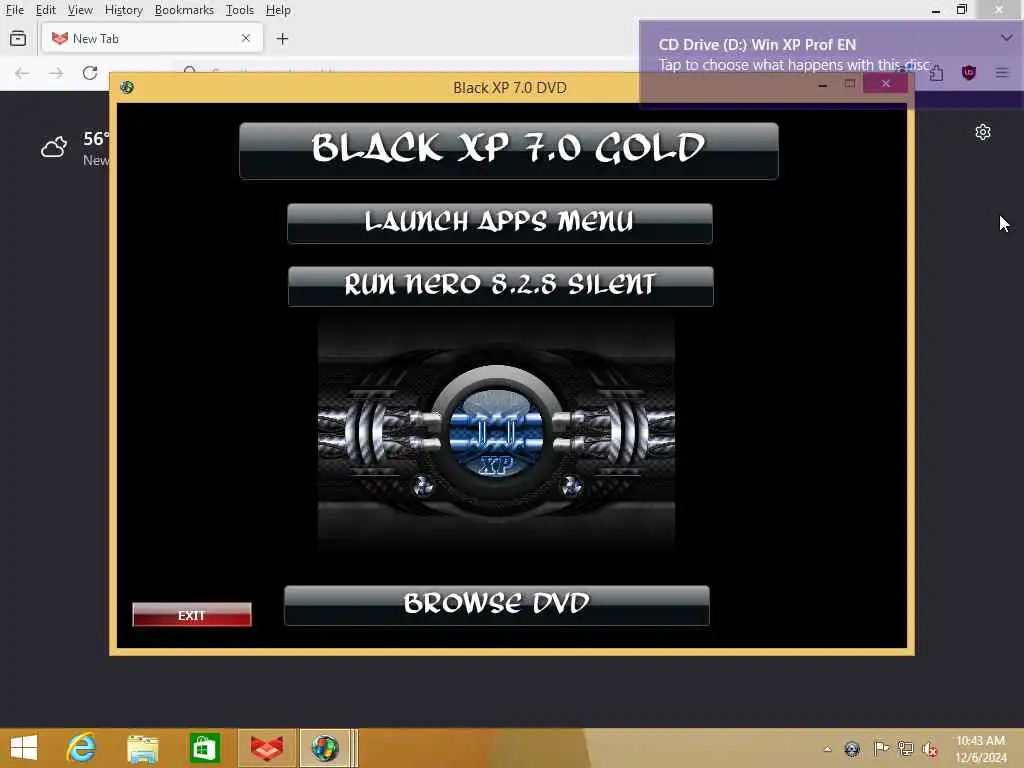Click the weather cloud icon
The height and width of the screenshot is (768, 1024).
click(x=54, y=147)
